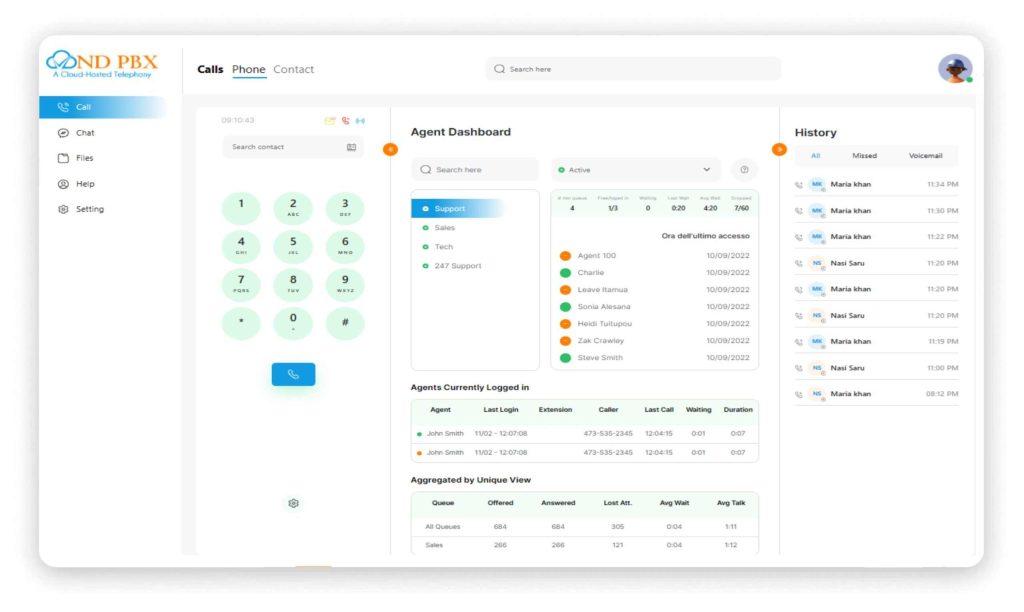Open Files in the sidebar
The height and width of the screenshot is (612, 1024).
pos(84,158)
